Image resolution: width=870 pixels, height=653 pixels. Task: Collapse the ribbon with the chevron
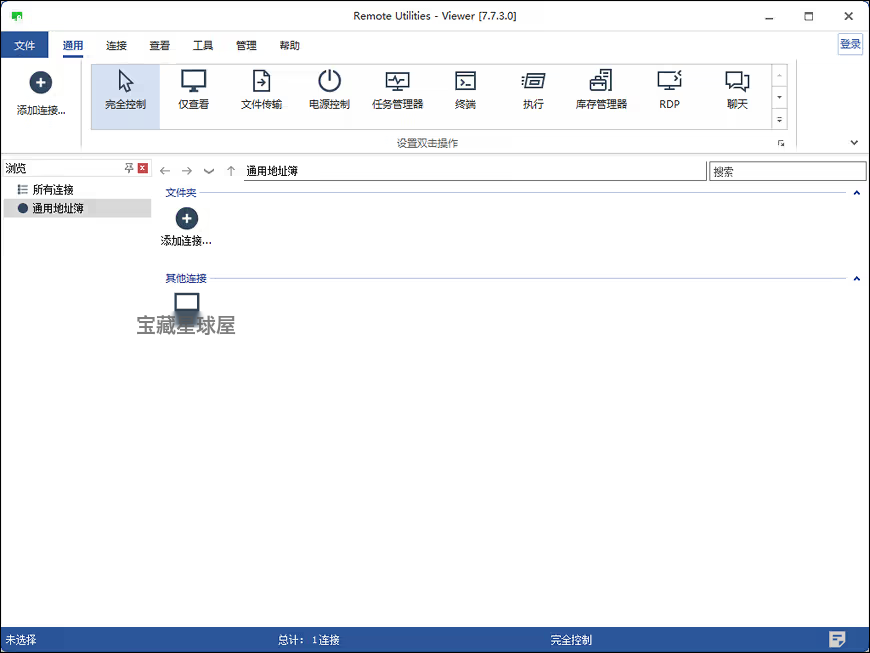[854, 143]
